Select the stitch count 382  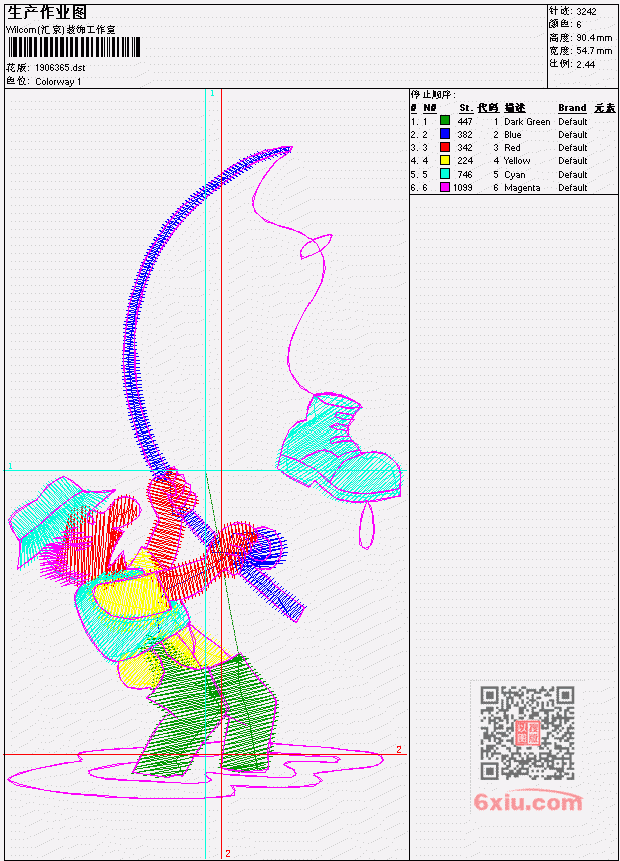point(465,135)
